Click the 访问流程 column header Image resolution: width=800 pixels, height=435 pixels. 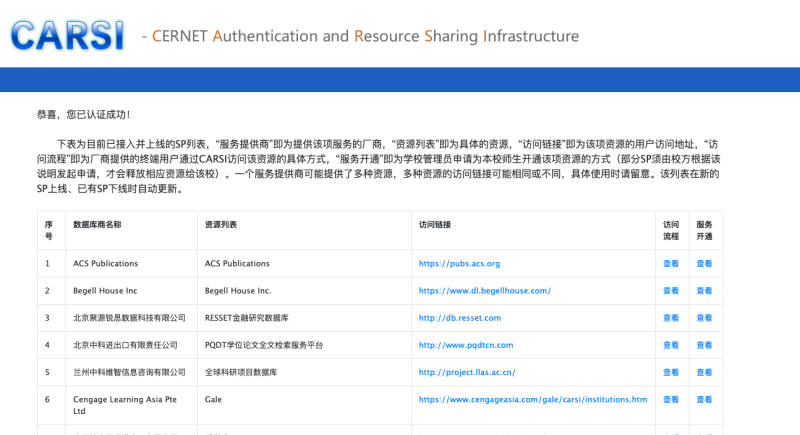671,231
